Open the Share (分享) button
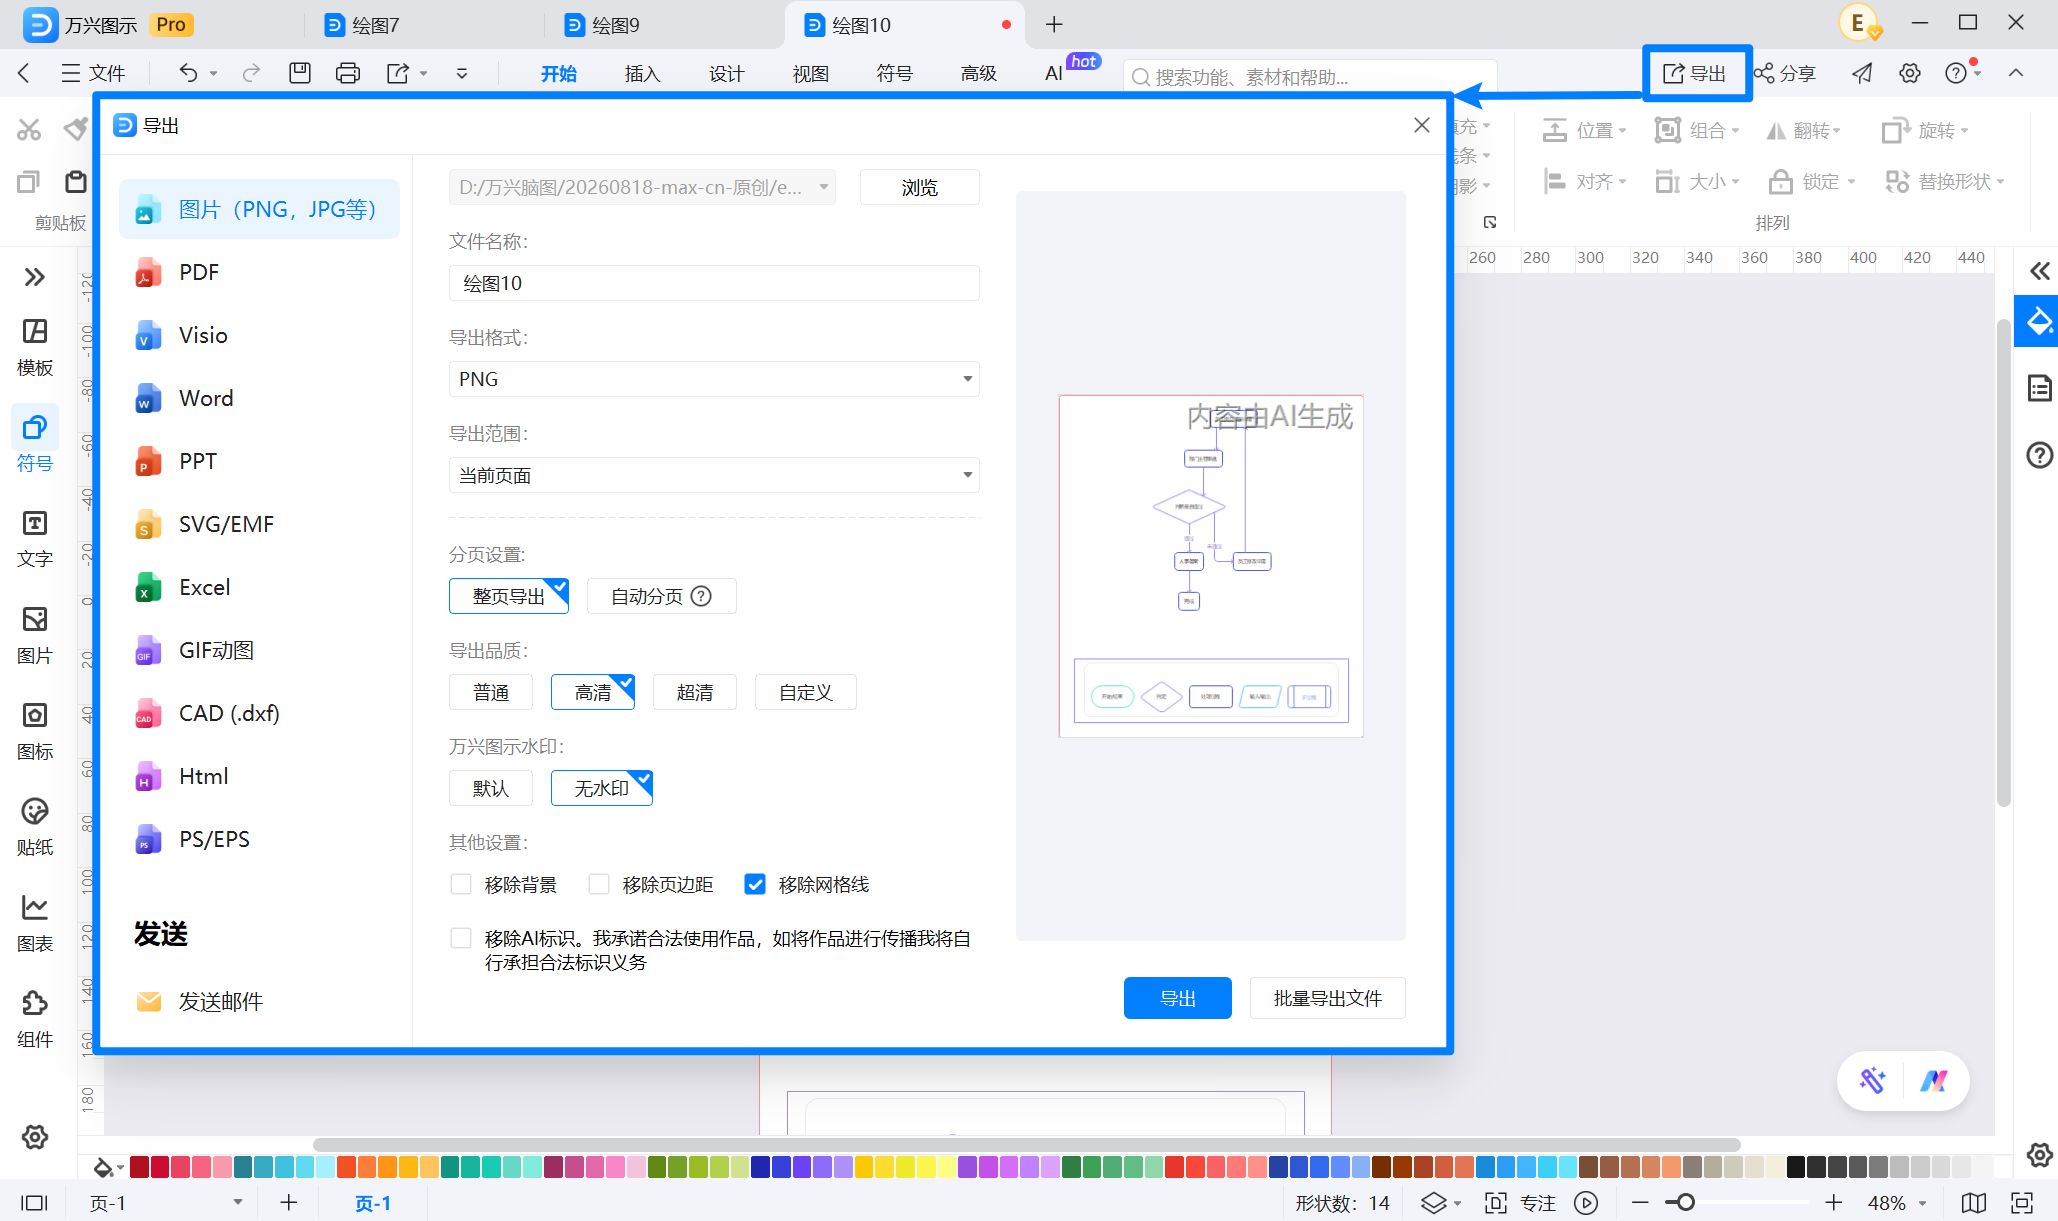The width and height of the screenshot is (2058, 1221). point(1786,73)
